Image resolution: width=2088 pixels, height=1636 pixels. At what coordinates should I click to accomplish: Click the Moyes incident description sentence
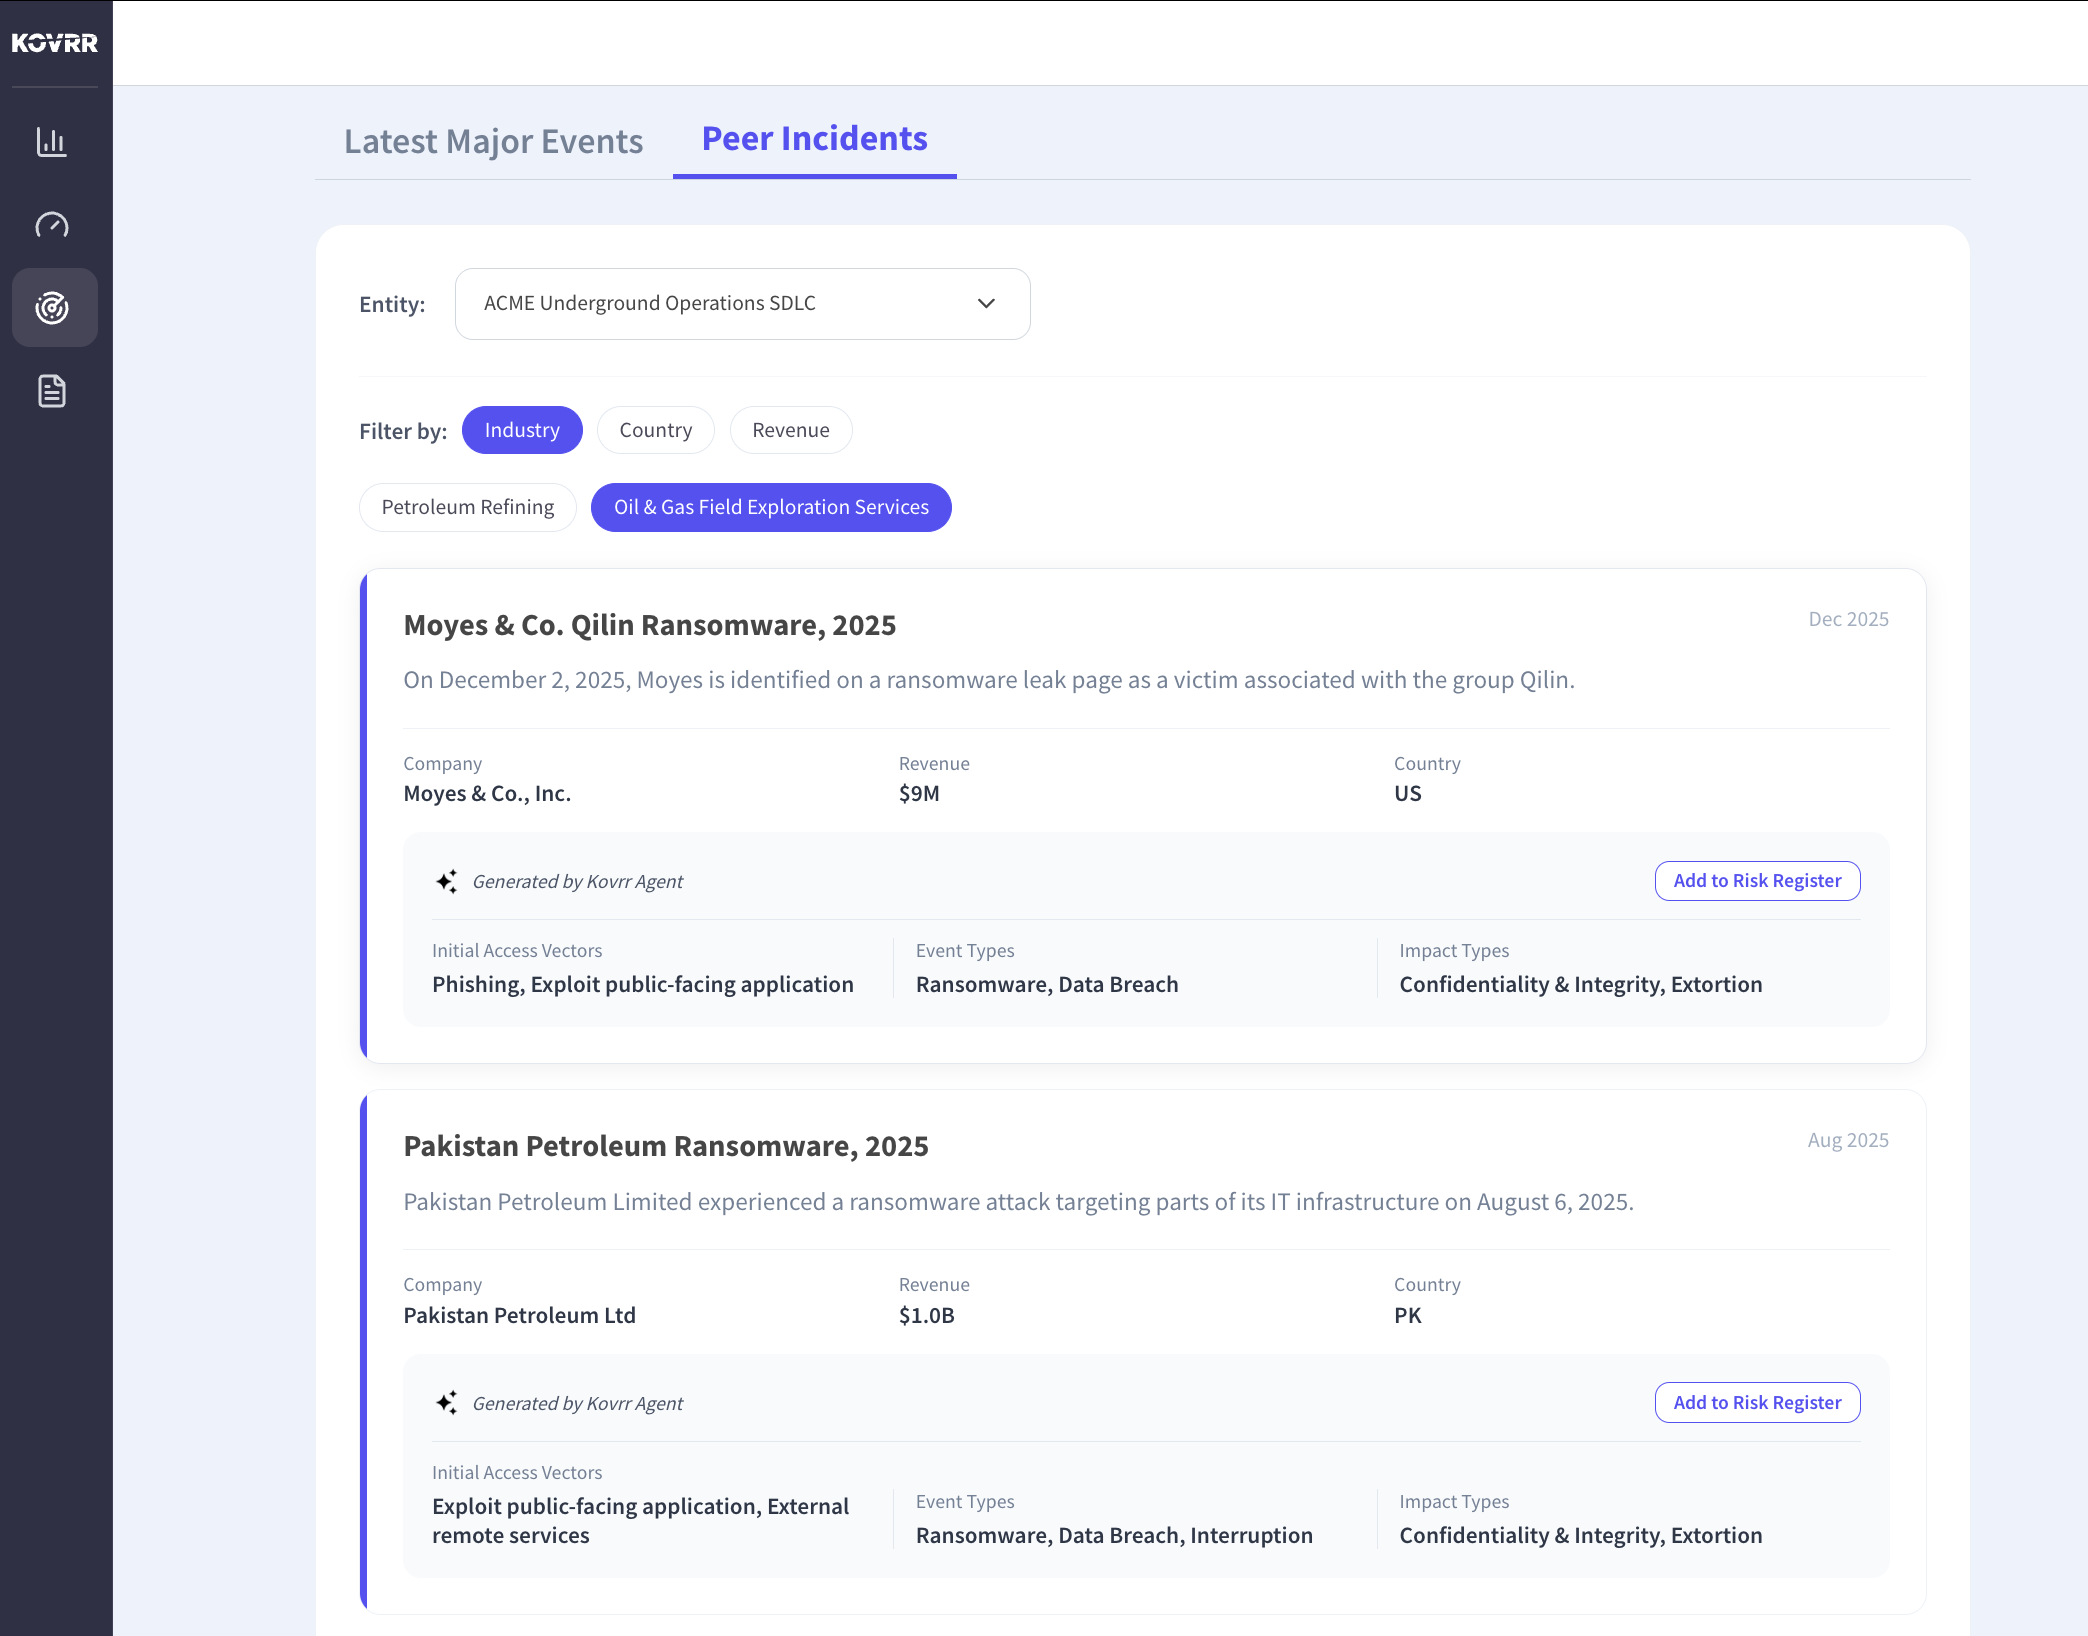989,680
